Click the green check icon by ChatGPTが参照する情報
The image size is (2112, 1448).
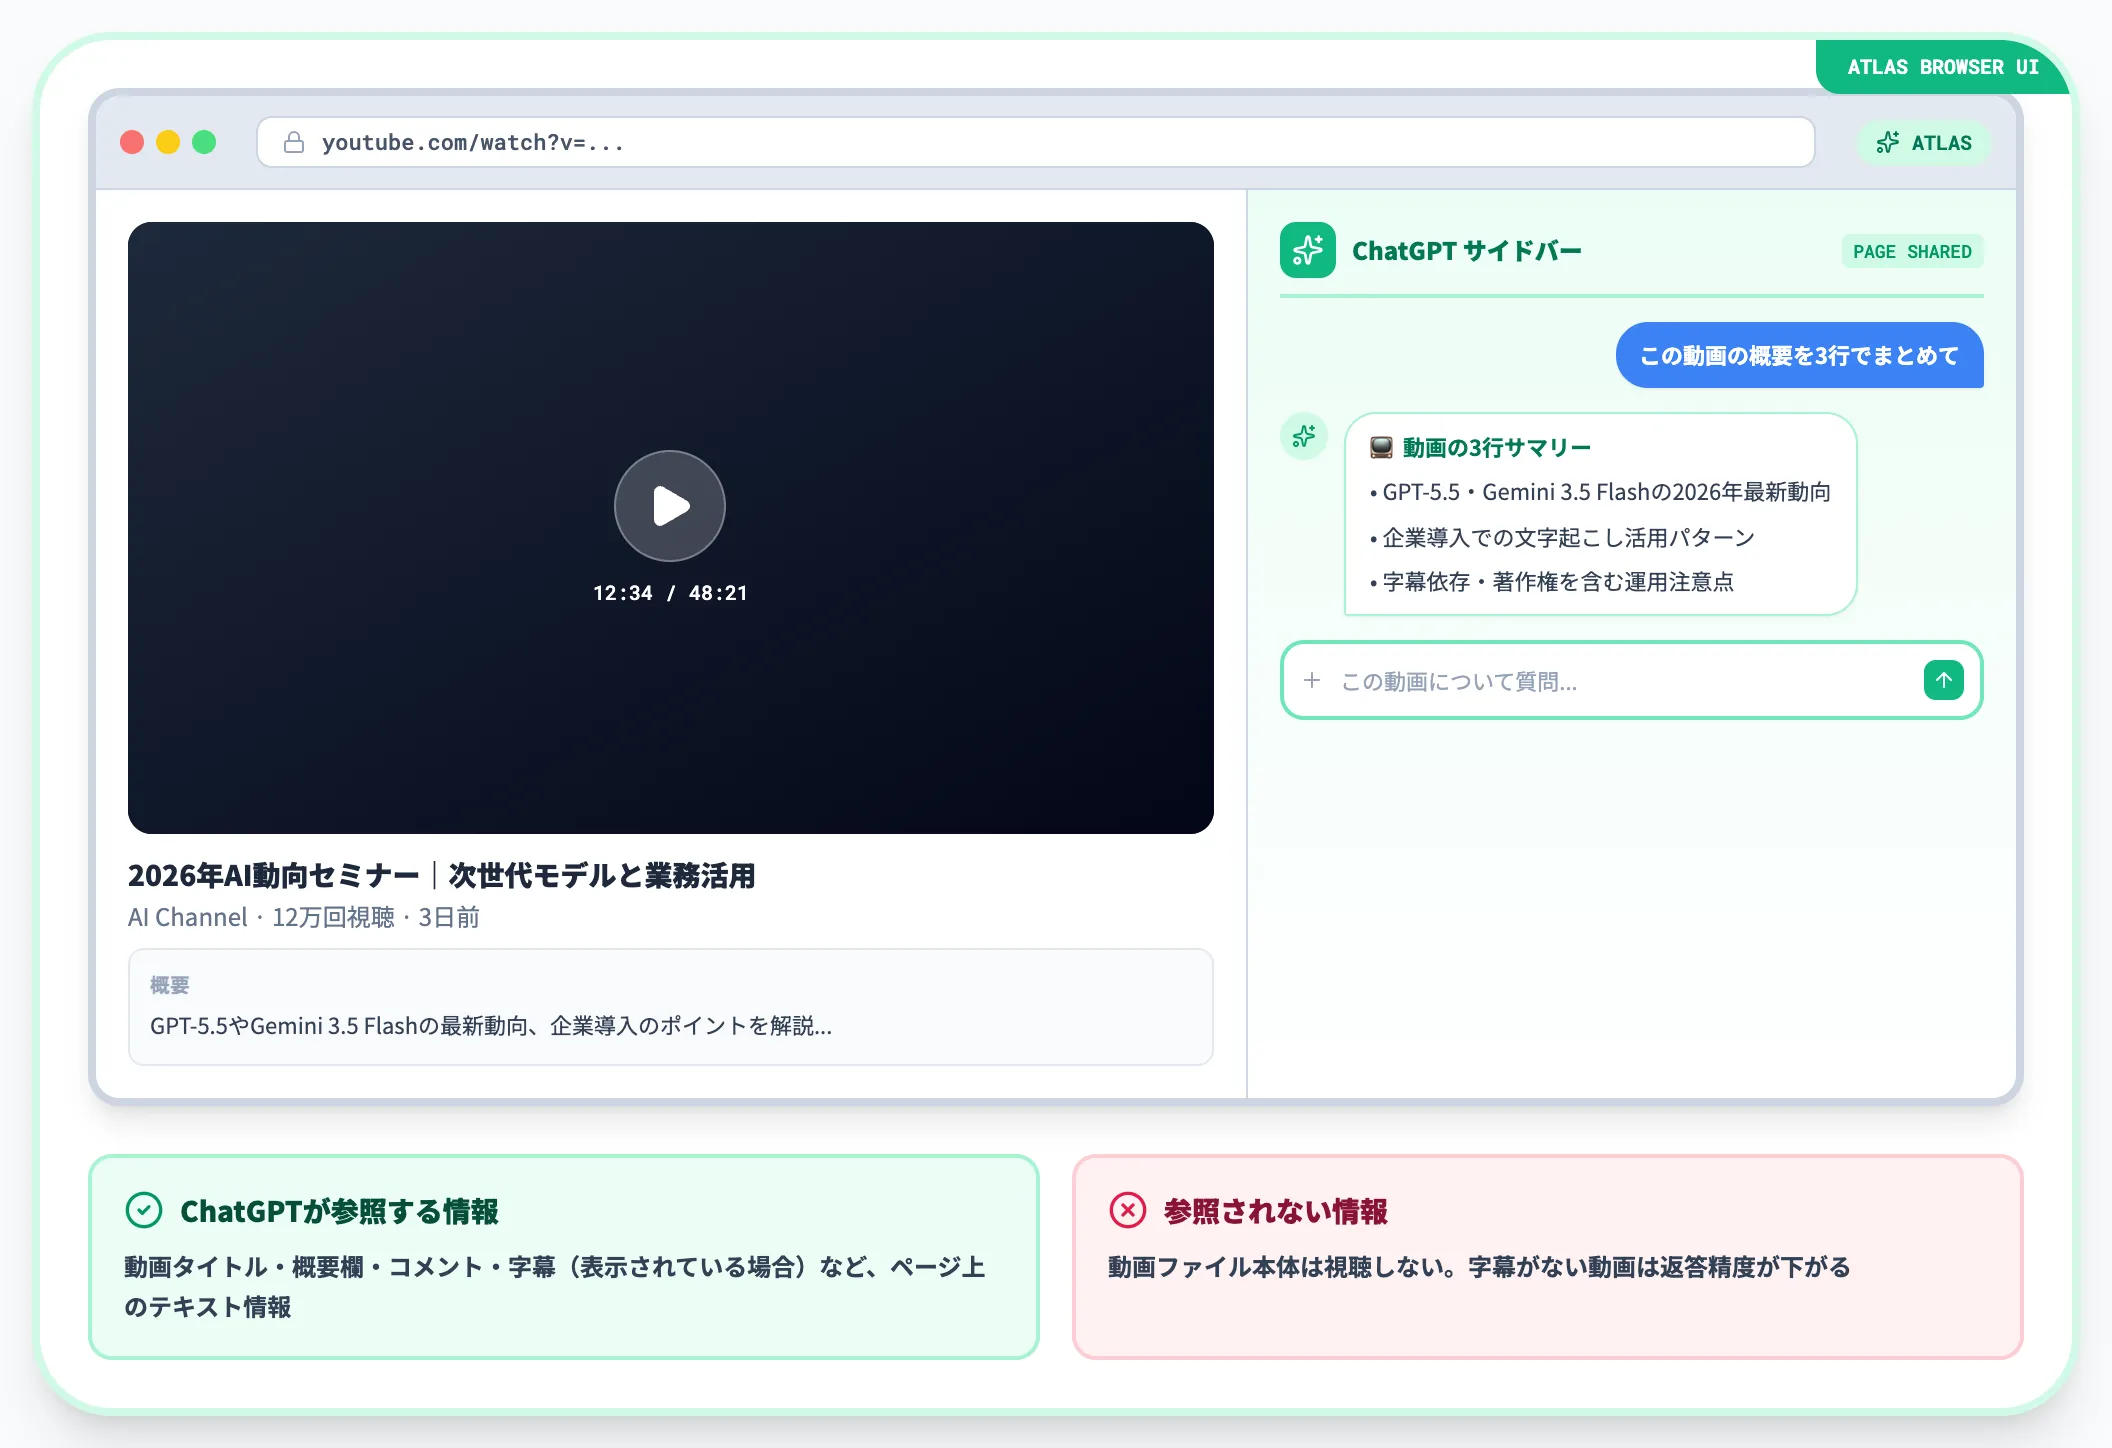pyautogui.click(x=144, y=1210)
